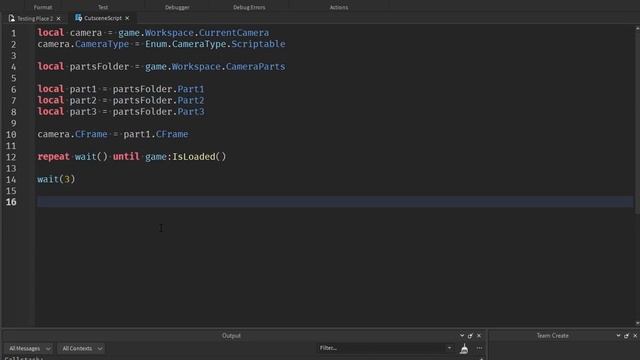Click the Output panel title
Image resolution: width=640 pixels, height=360 pixels.
[x=231, y=336]
